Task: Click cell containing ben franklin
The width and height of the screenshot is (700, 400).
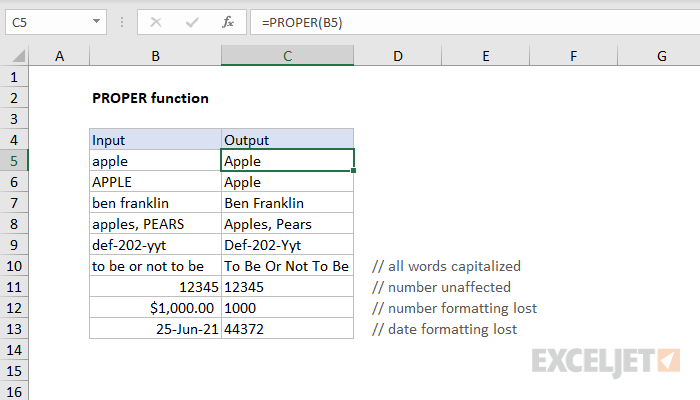Action: tap(155, 203)
